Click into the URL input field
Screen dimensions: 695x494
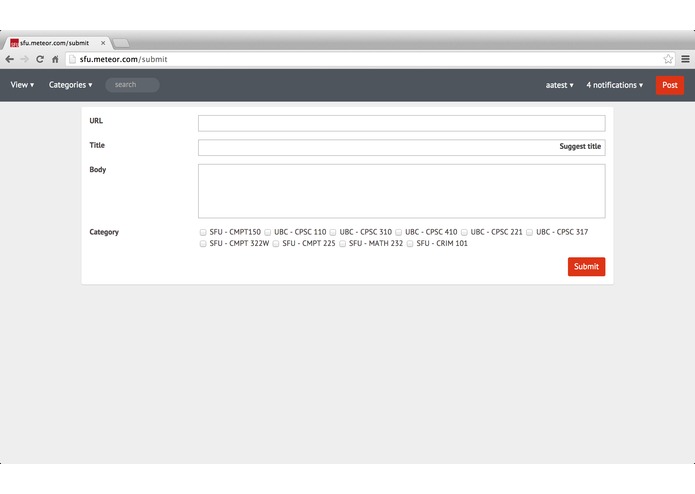tap(402, 123)
